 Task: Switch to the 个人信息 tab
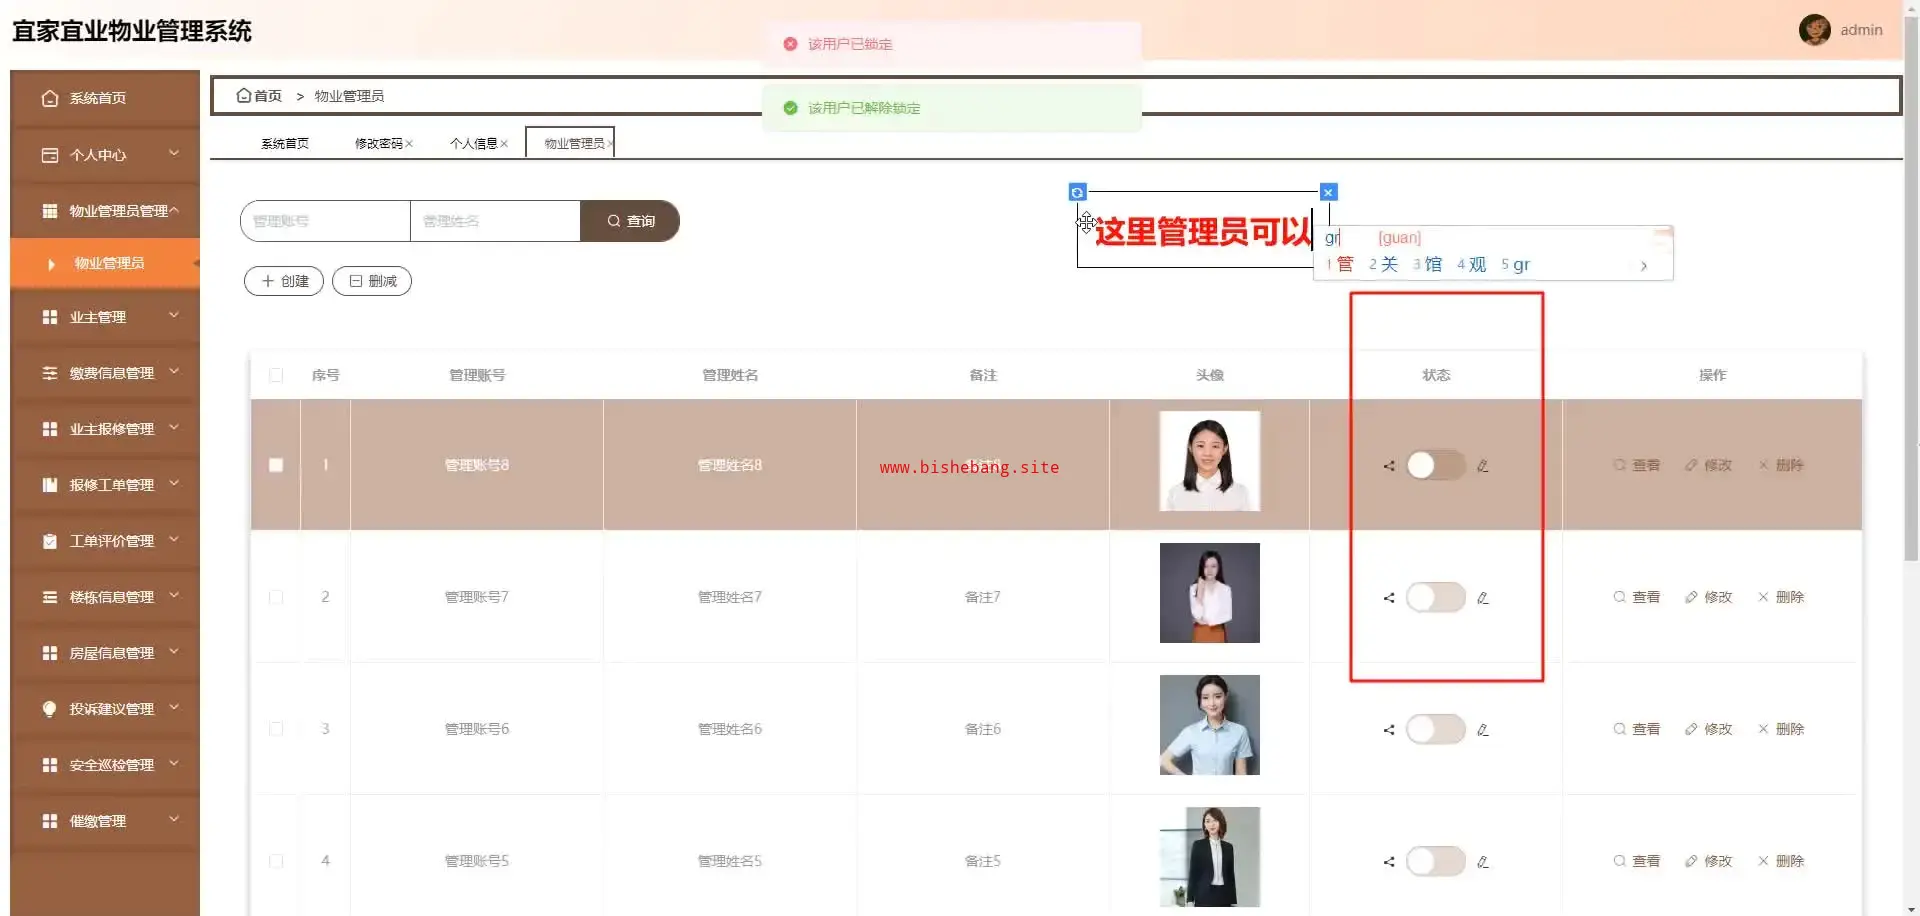click(473, 144)
